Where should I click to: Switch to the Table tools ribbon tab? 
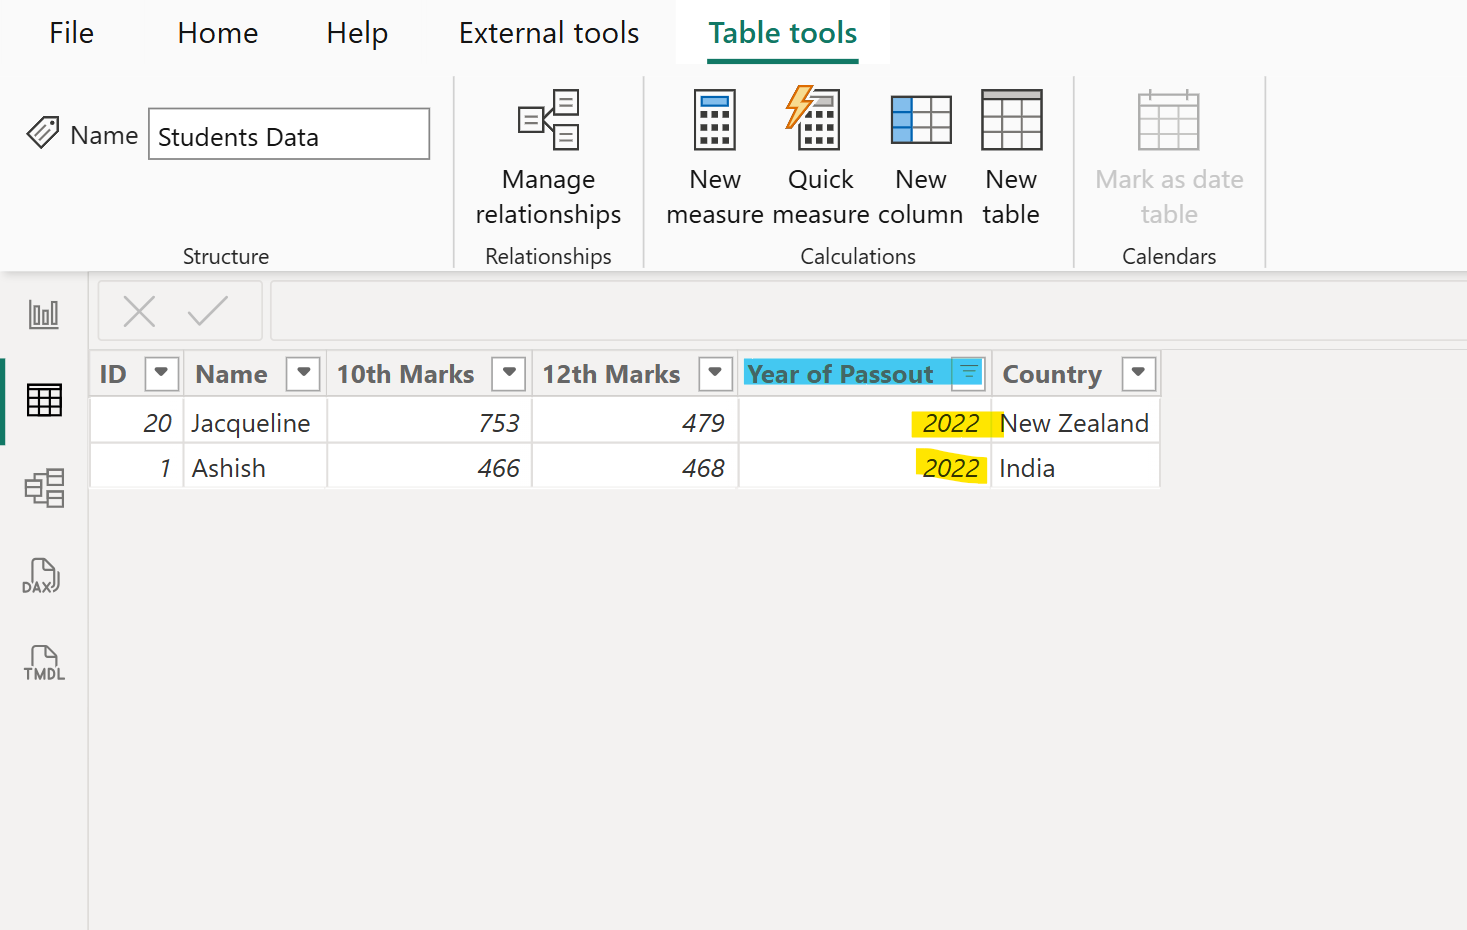782,32
